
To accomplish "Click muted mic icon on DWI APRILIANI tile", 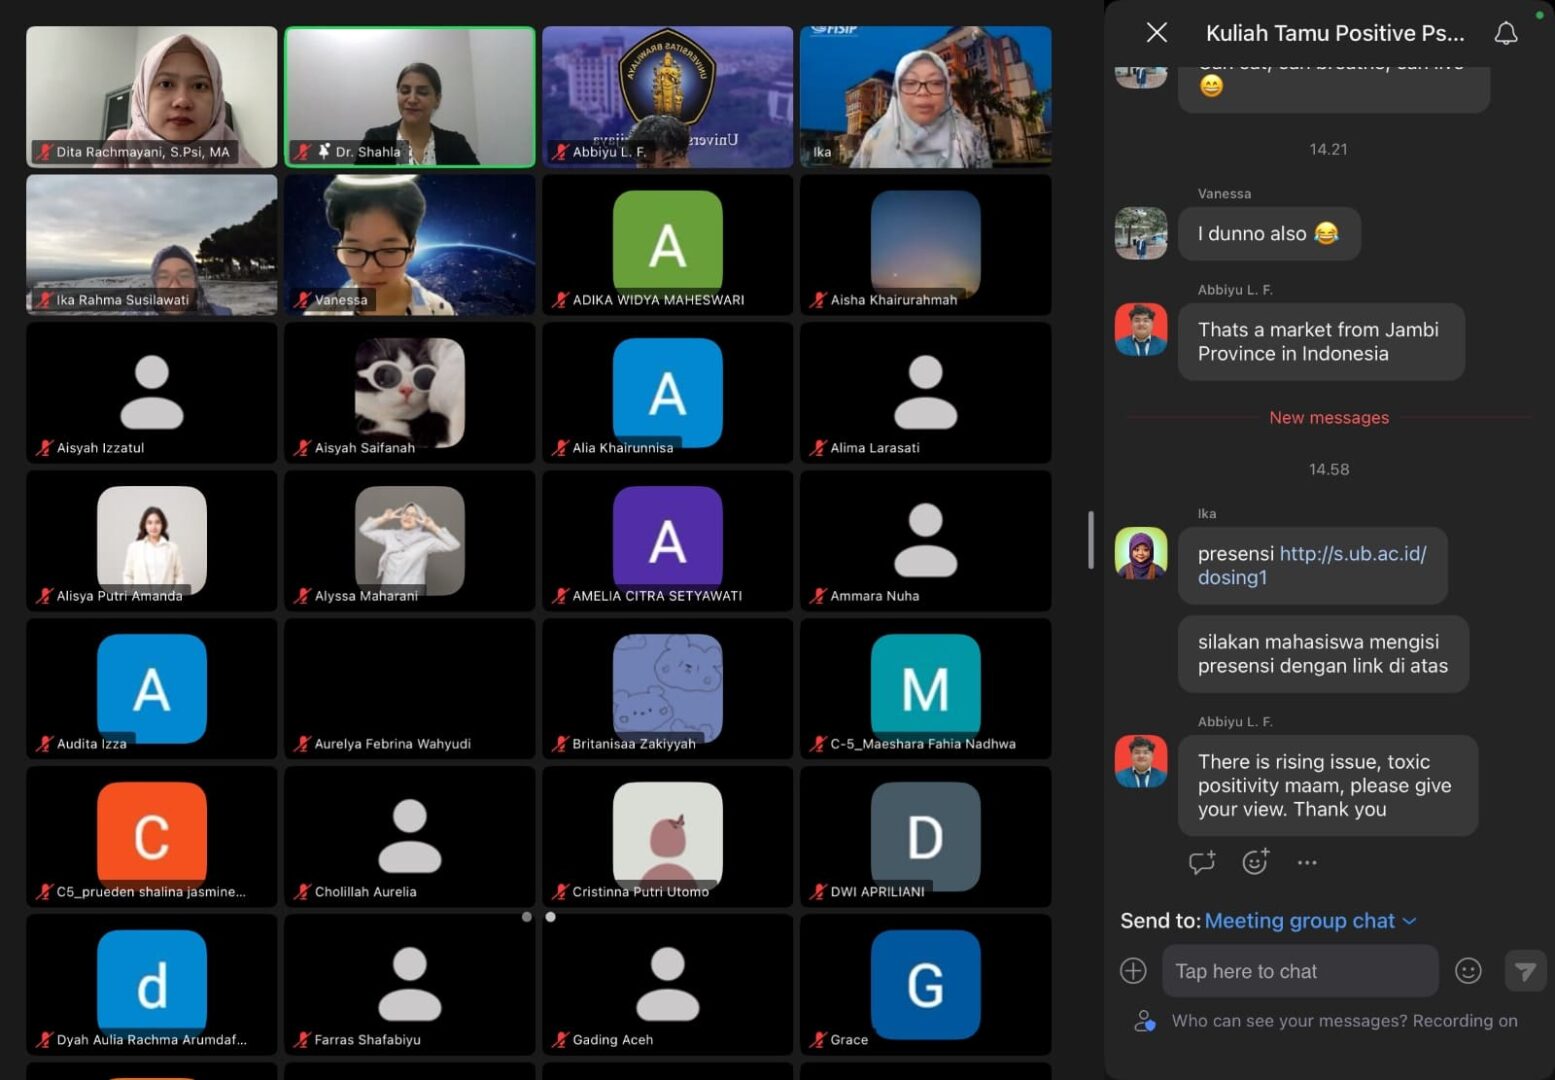I will click(x=818, y=892).
